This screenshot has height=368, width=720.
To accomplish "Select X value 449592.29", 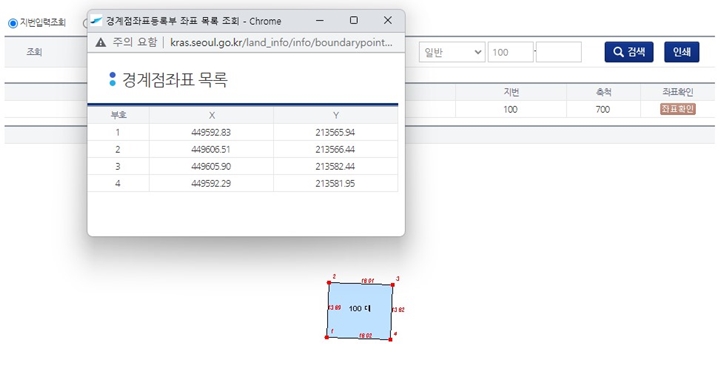I will tap(211, 183).
